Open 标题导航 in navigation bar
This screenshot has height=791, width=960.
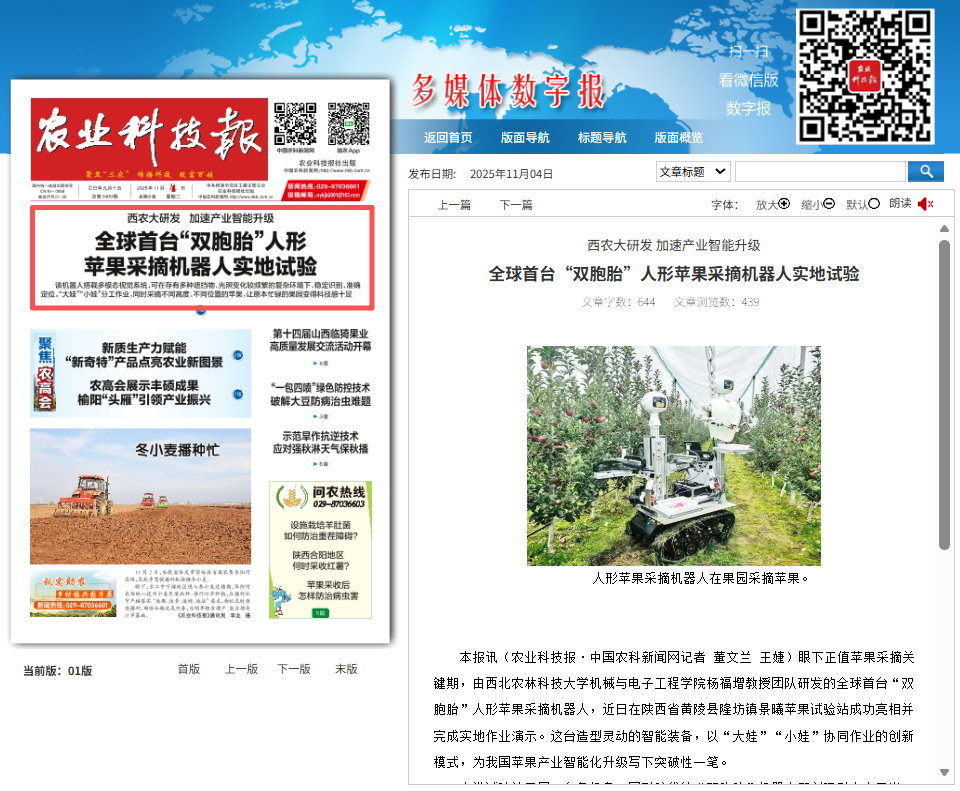pyautogui.click(x=602, y=138)
